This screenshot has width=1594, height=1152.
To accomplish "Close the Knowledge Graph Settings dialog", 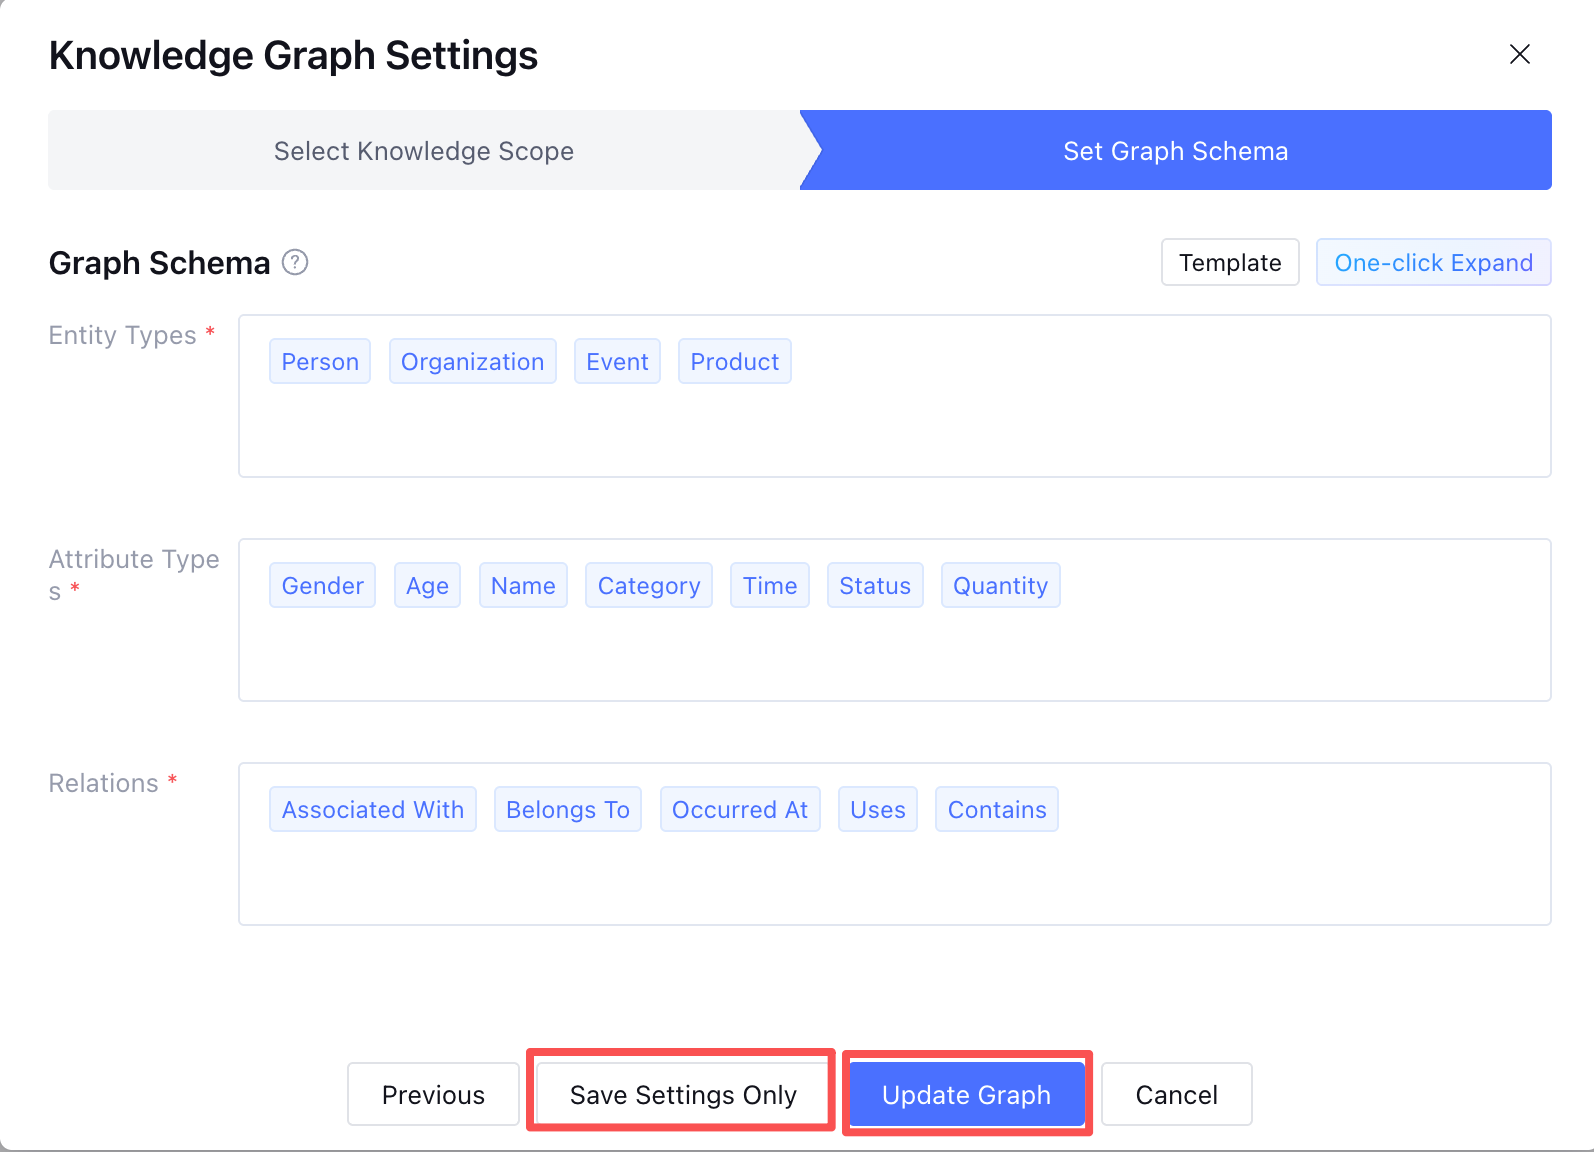I will (1519, 55).
